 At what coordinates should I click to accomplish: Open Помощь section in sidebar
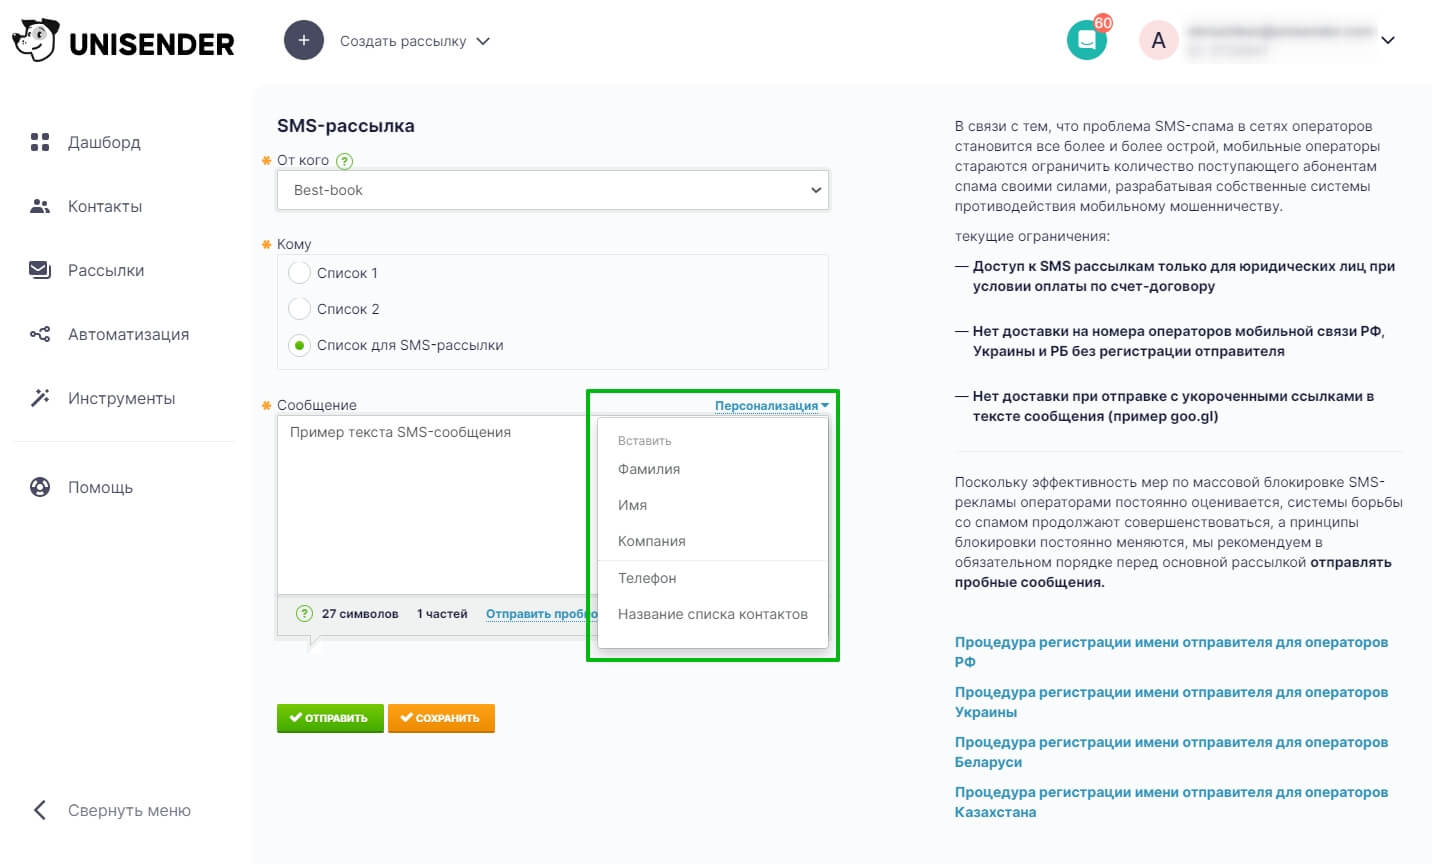(x=100, y=487)
